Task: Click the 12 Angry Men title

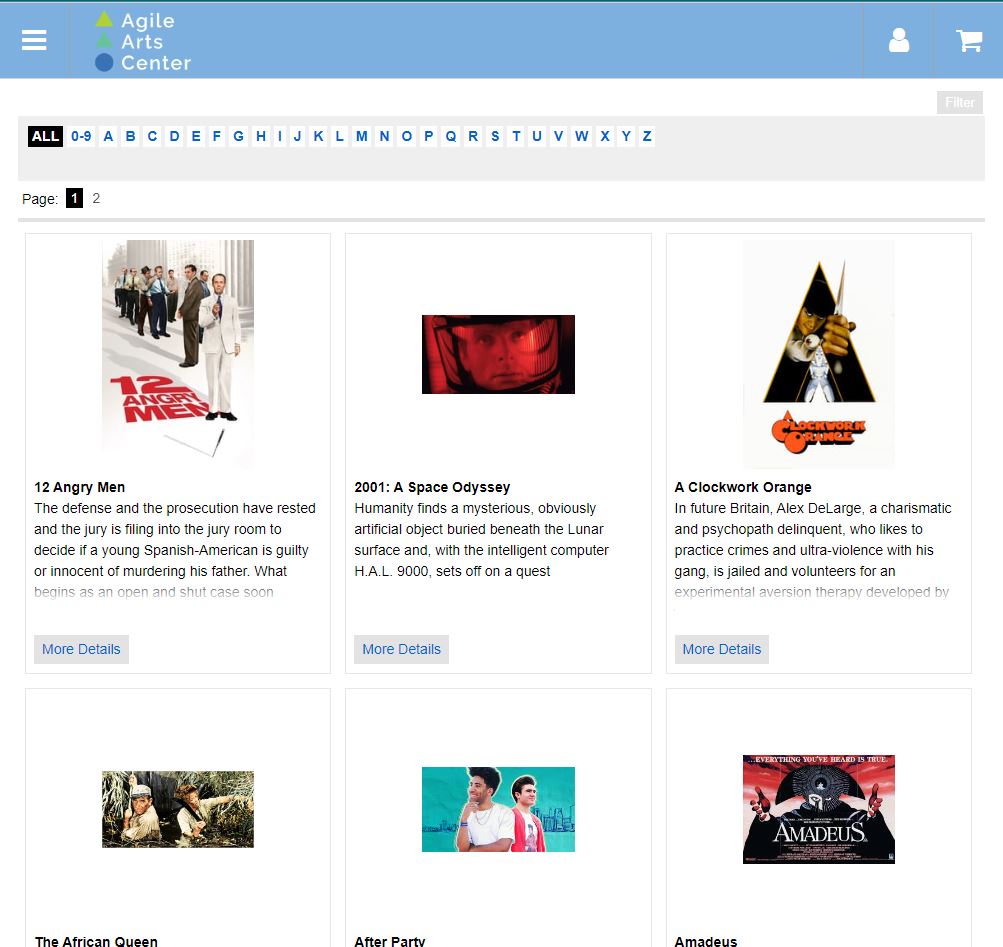Action: (79, 487)
